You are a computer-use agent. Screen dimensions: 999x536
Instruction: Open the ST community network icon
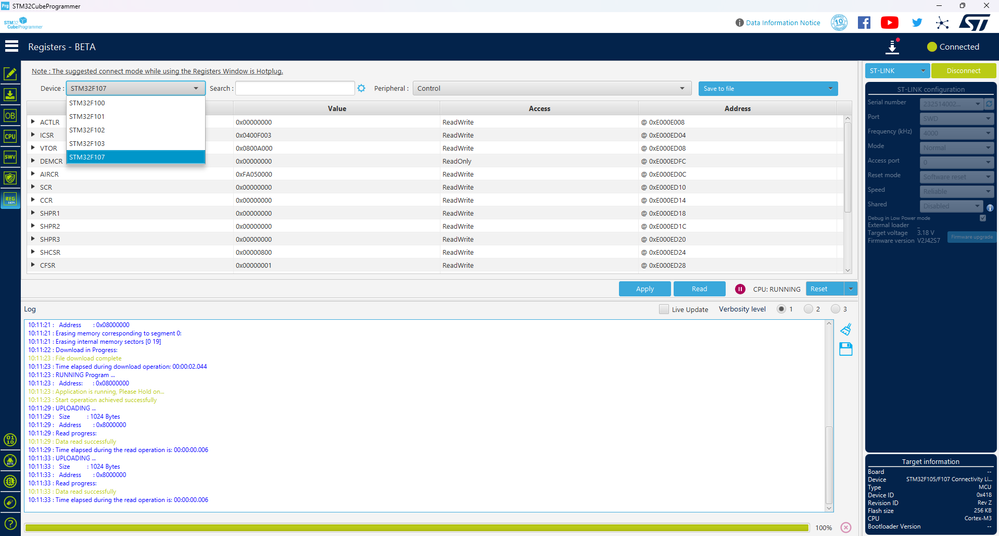point(942,22)
